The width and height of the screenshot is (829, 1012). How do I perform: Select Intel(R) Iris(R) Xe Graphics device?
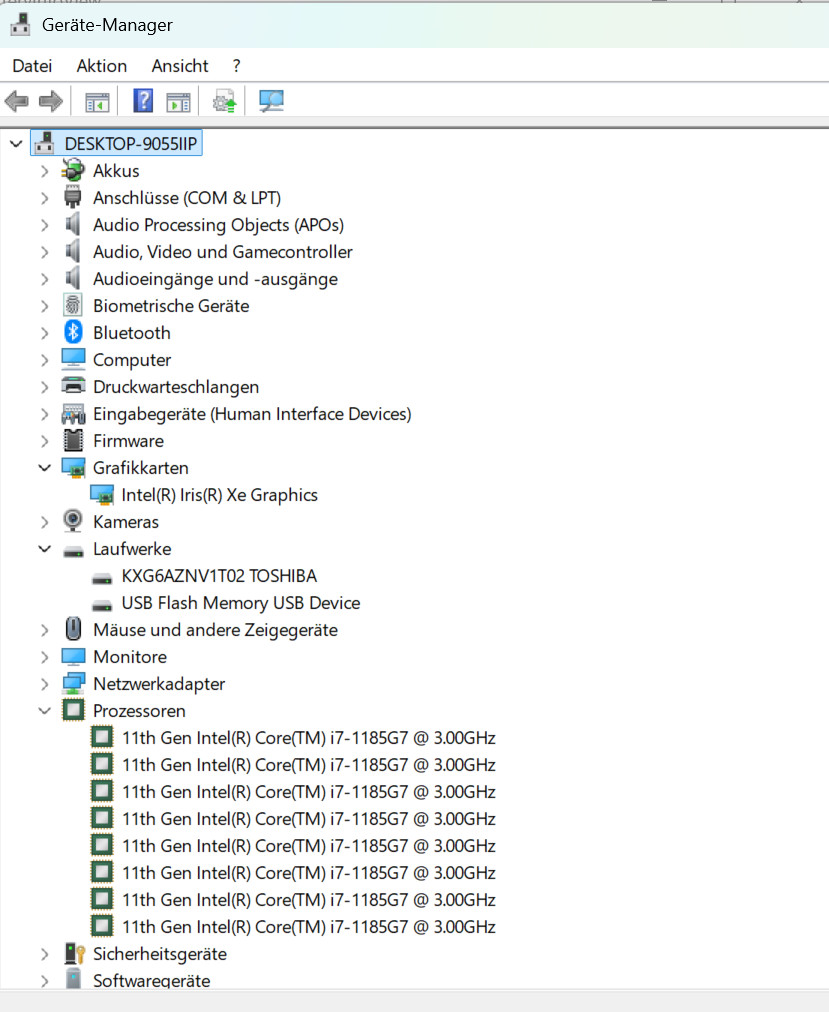click(x=220, y=495)
